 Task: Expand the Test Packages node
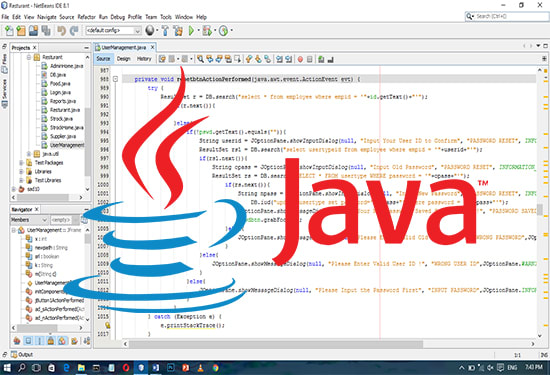(21, 163)
